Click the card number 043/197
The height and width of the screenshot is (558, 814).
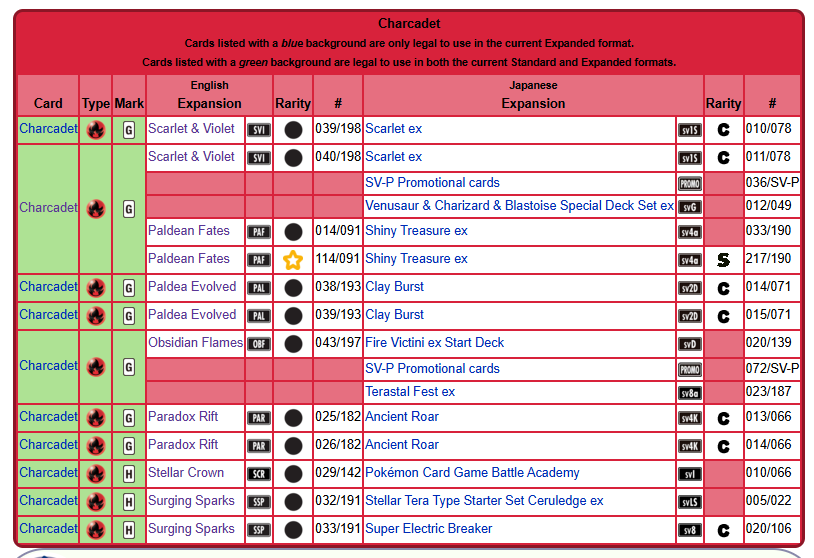click(x=338, y=343)
